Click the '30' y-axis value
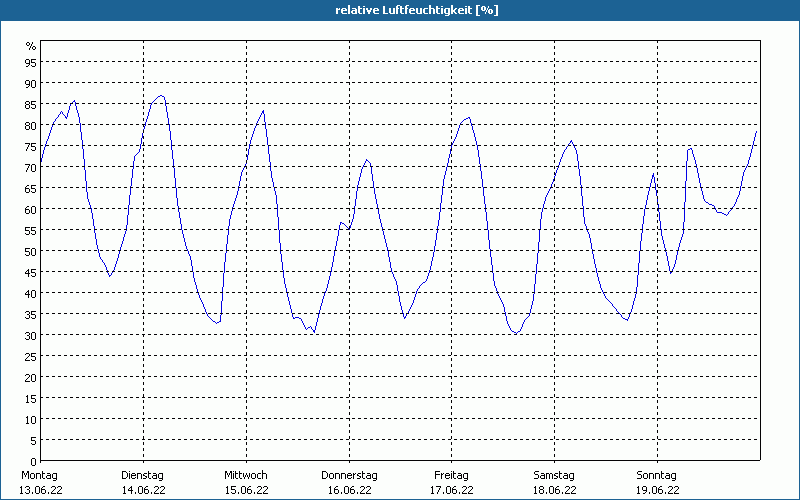The width and height of the screenshot is (800, 500). [x=31, y=336]
